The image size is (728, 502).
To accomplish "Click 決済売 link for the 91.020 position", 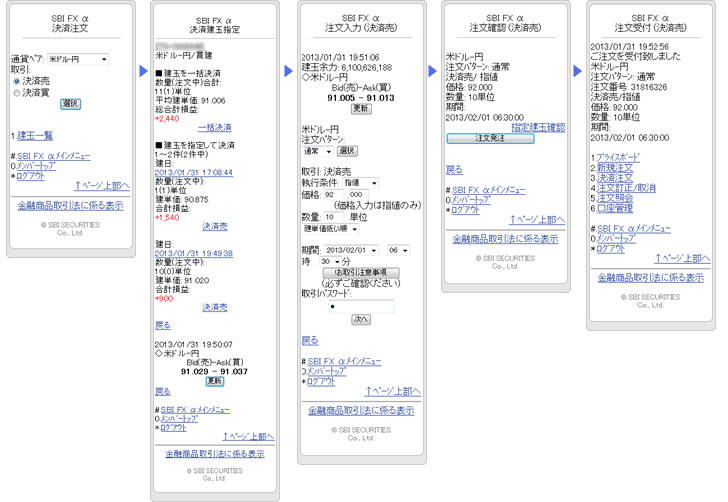I will [x=215, y=307].
